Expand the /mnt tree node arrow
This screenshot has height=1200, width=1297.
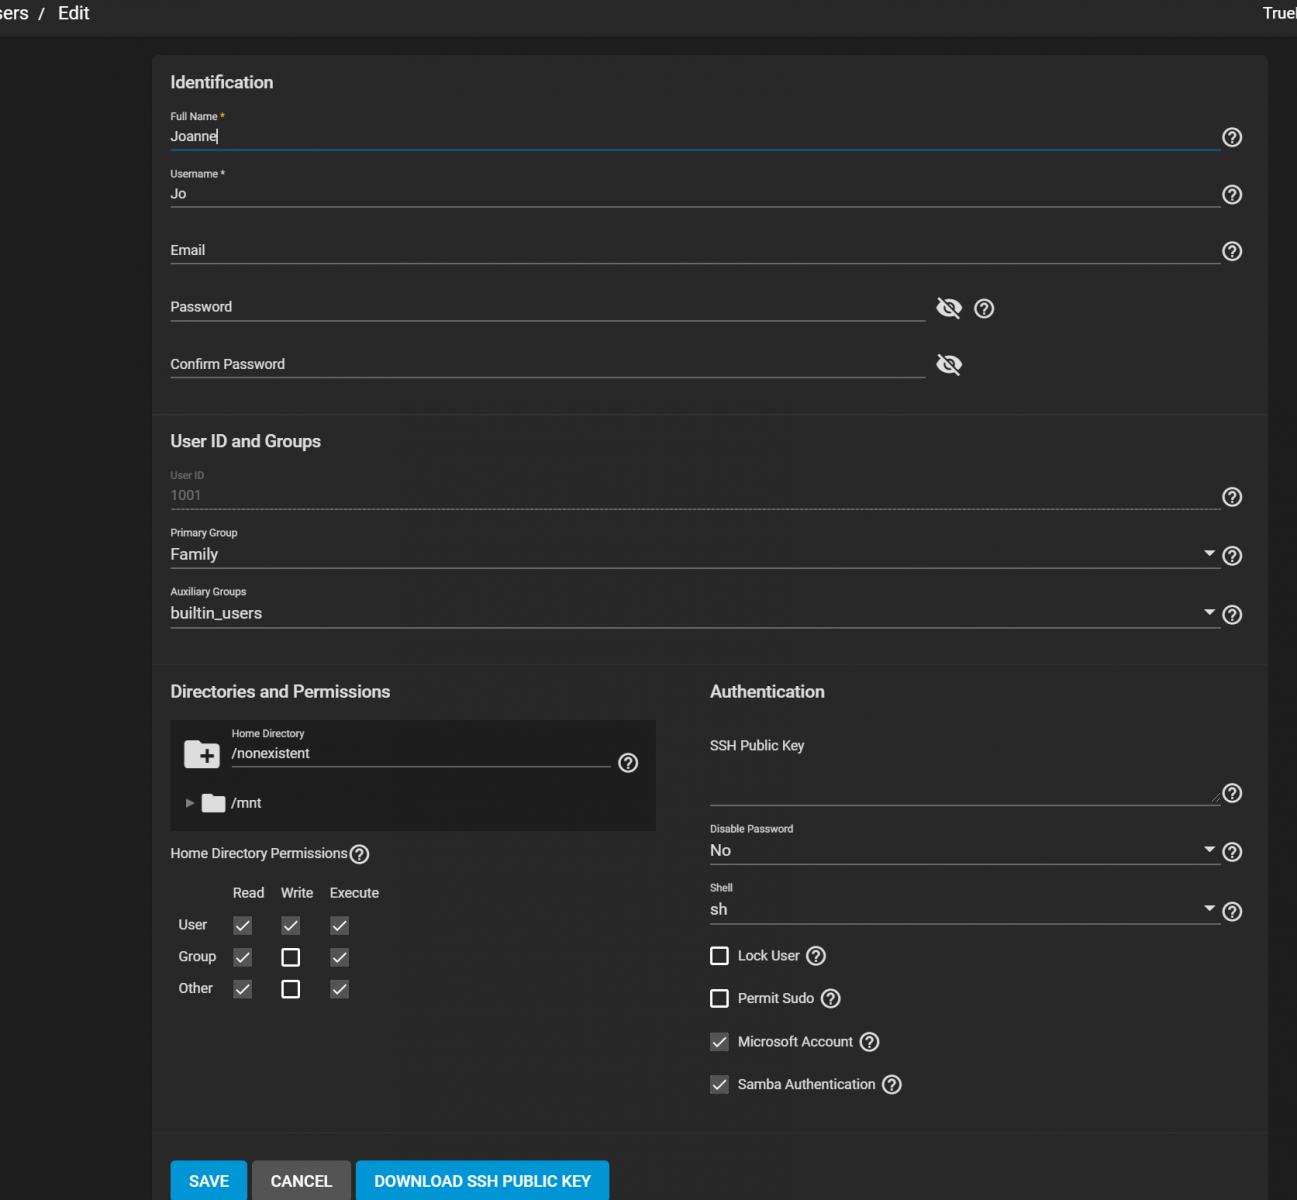pos(190,803)
